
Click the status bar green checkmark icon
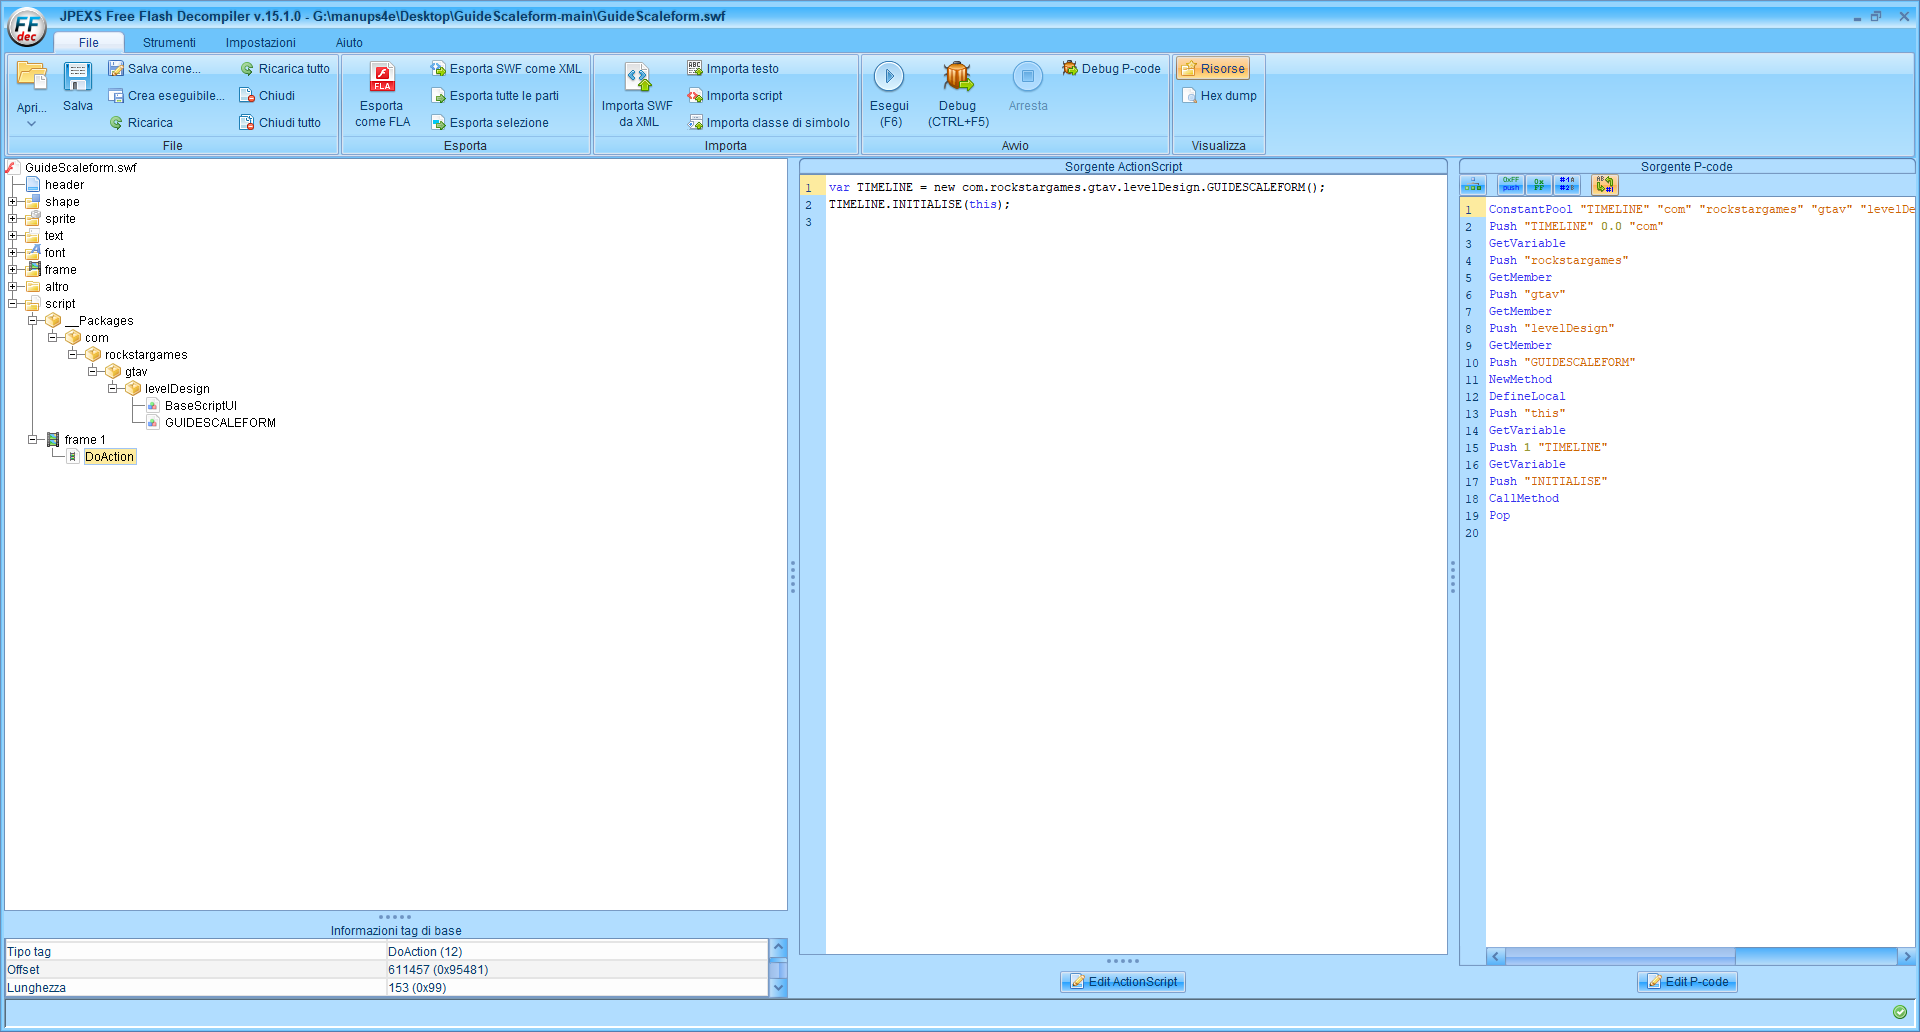pos(1900,1012)
